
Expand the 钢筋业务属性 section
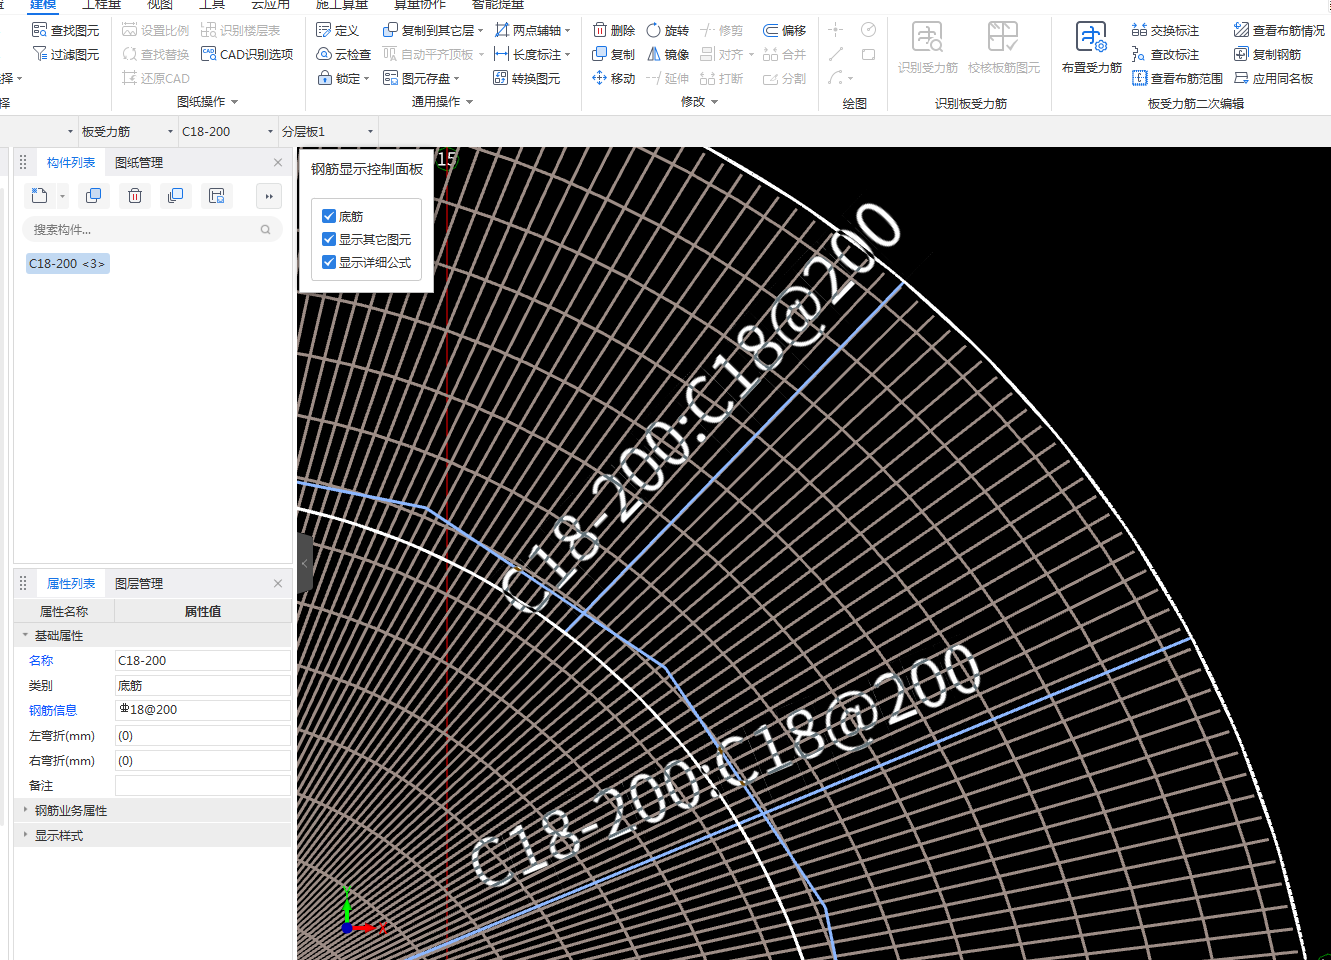tap(26, 810)
